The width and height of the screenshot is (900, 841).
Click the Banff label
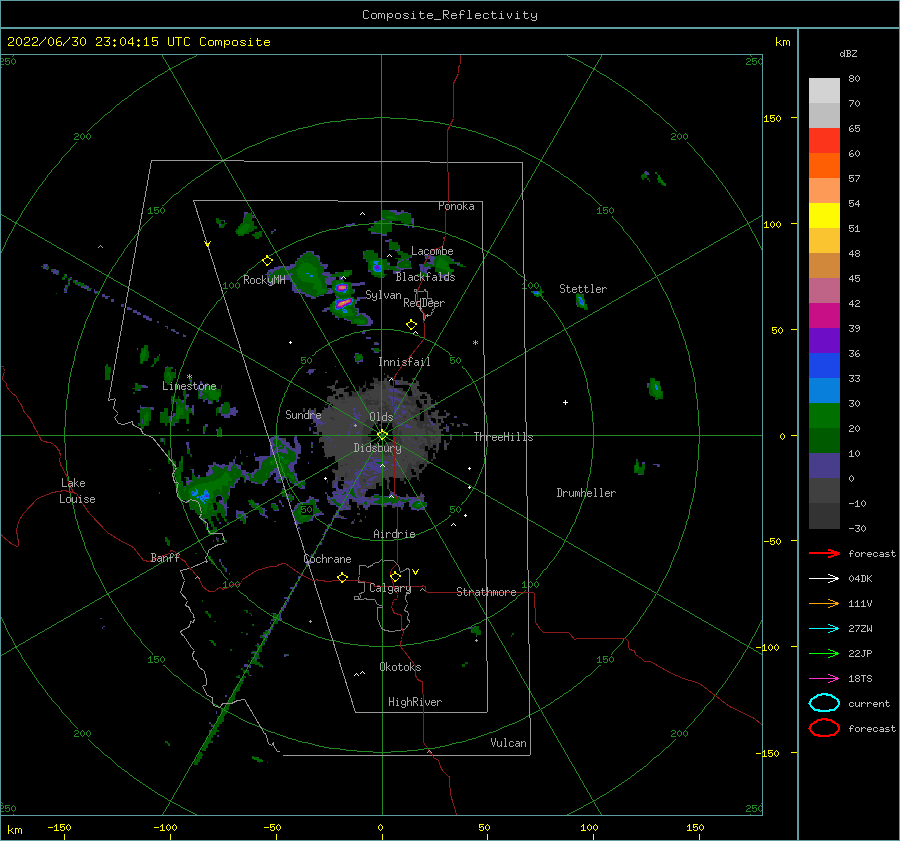[165, 557]
